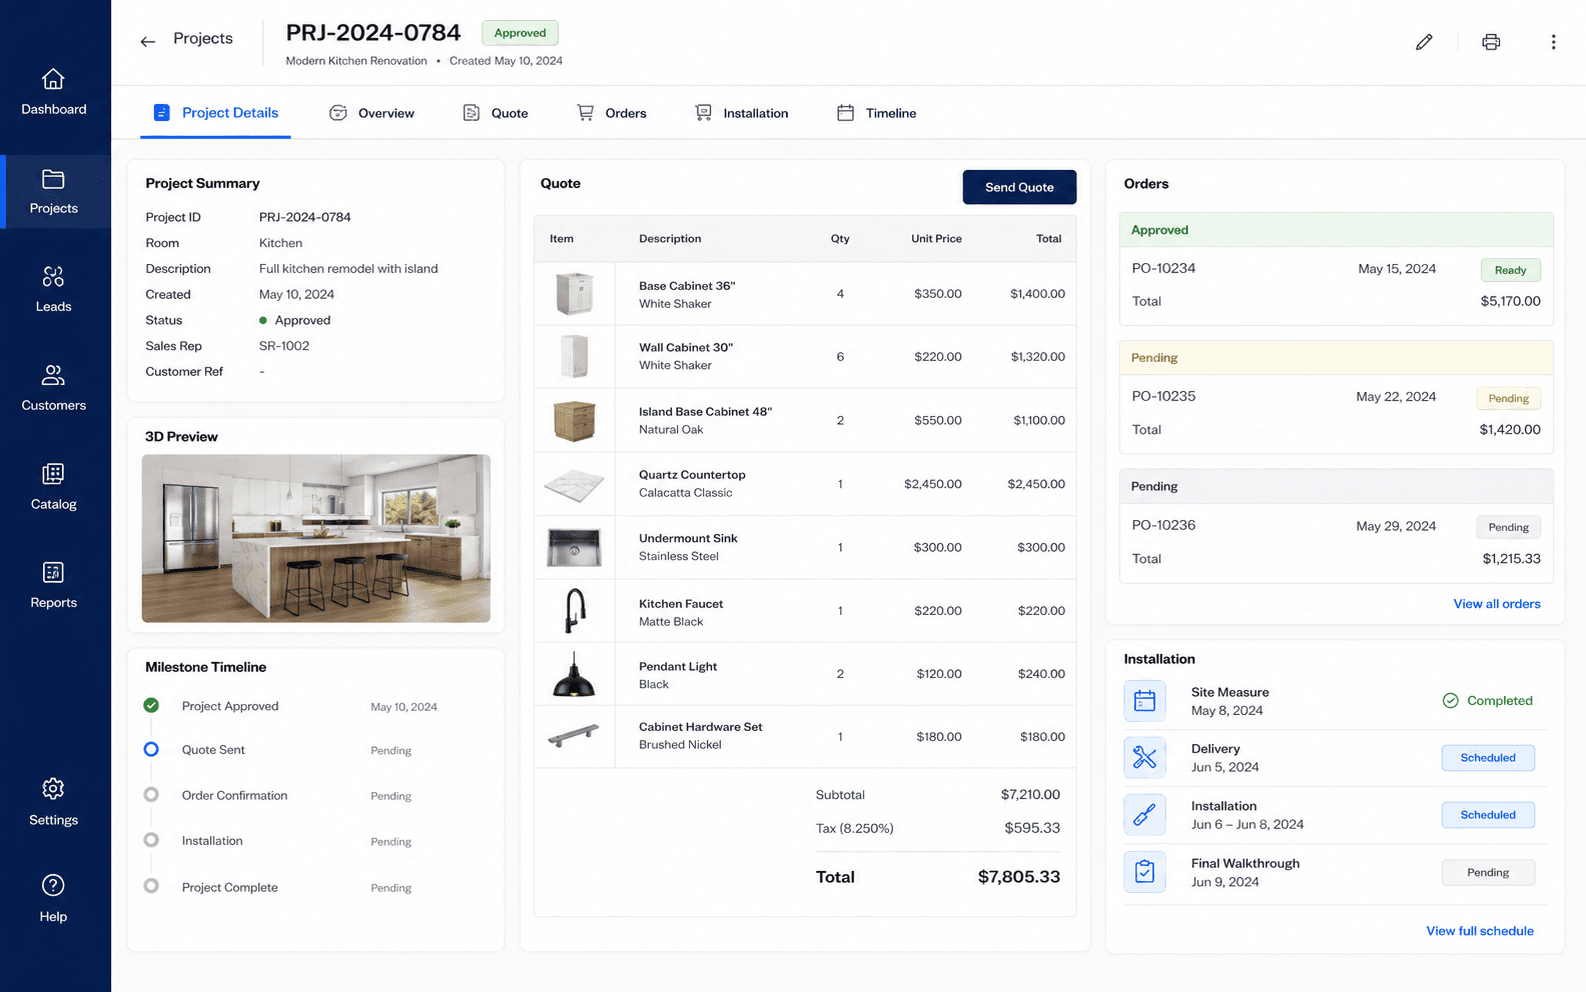Click the Pending badge for Final Walkthrough
Screen dimensions: 1586x992
tap(1488, 873)
